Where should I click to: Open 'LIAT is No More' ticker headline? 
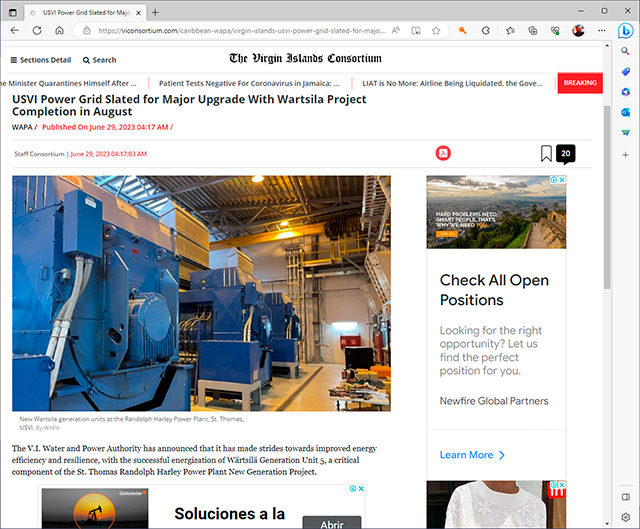(x=452, y=83)
